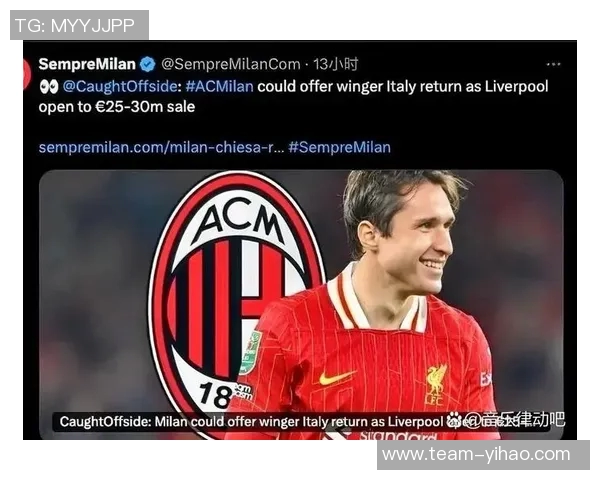Open the article preview card image
Viewport: 600px width, 480px height.
coord(301,305)
